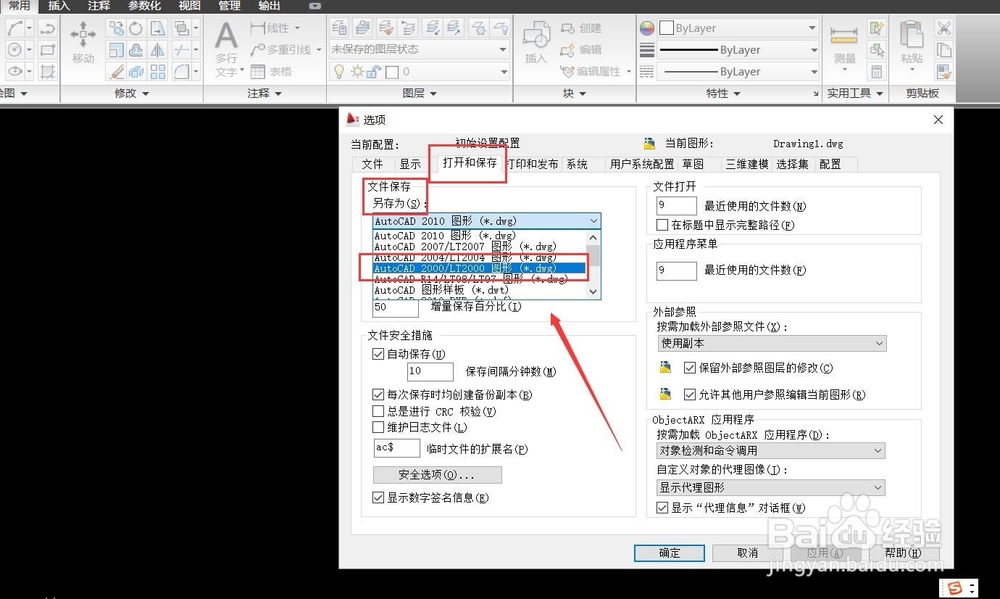Toggle 在标题中显示完整路径 checkbox

tap(662, 225)
